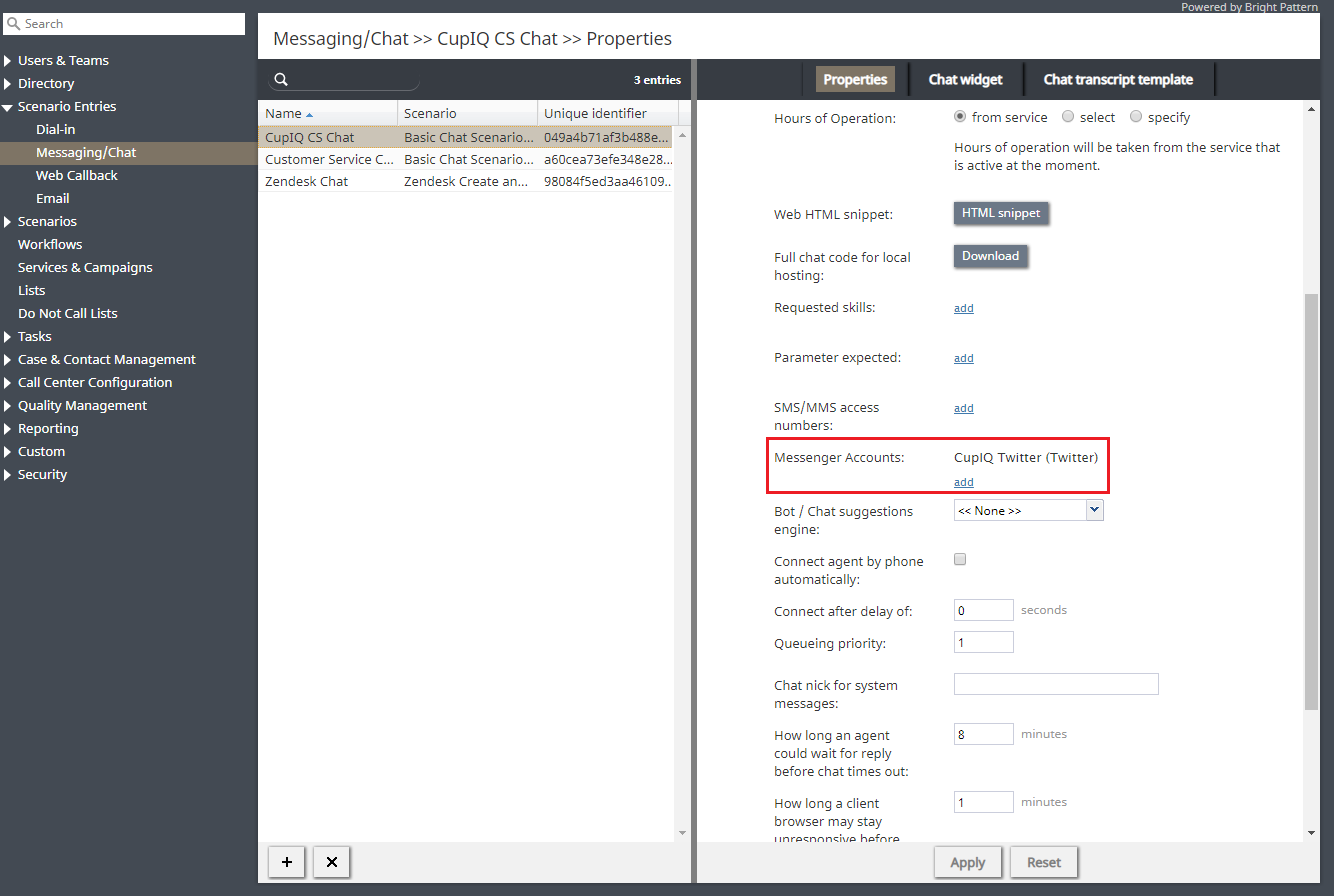Expand the Custom menu
The width and height of the screenshot is (1334, 896).
tap(8, 452)
